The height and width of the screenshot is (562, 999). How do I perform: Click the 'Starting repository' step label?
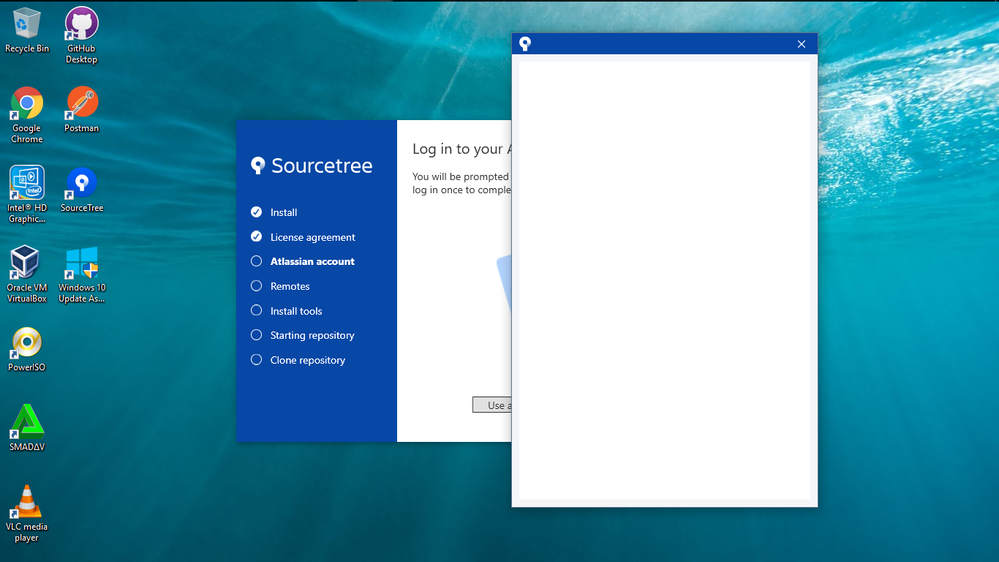click(x=312, y=335)
